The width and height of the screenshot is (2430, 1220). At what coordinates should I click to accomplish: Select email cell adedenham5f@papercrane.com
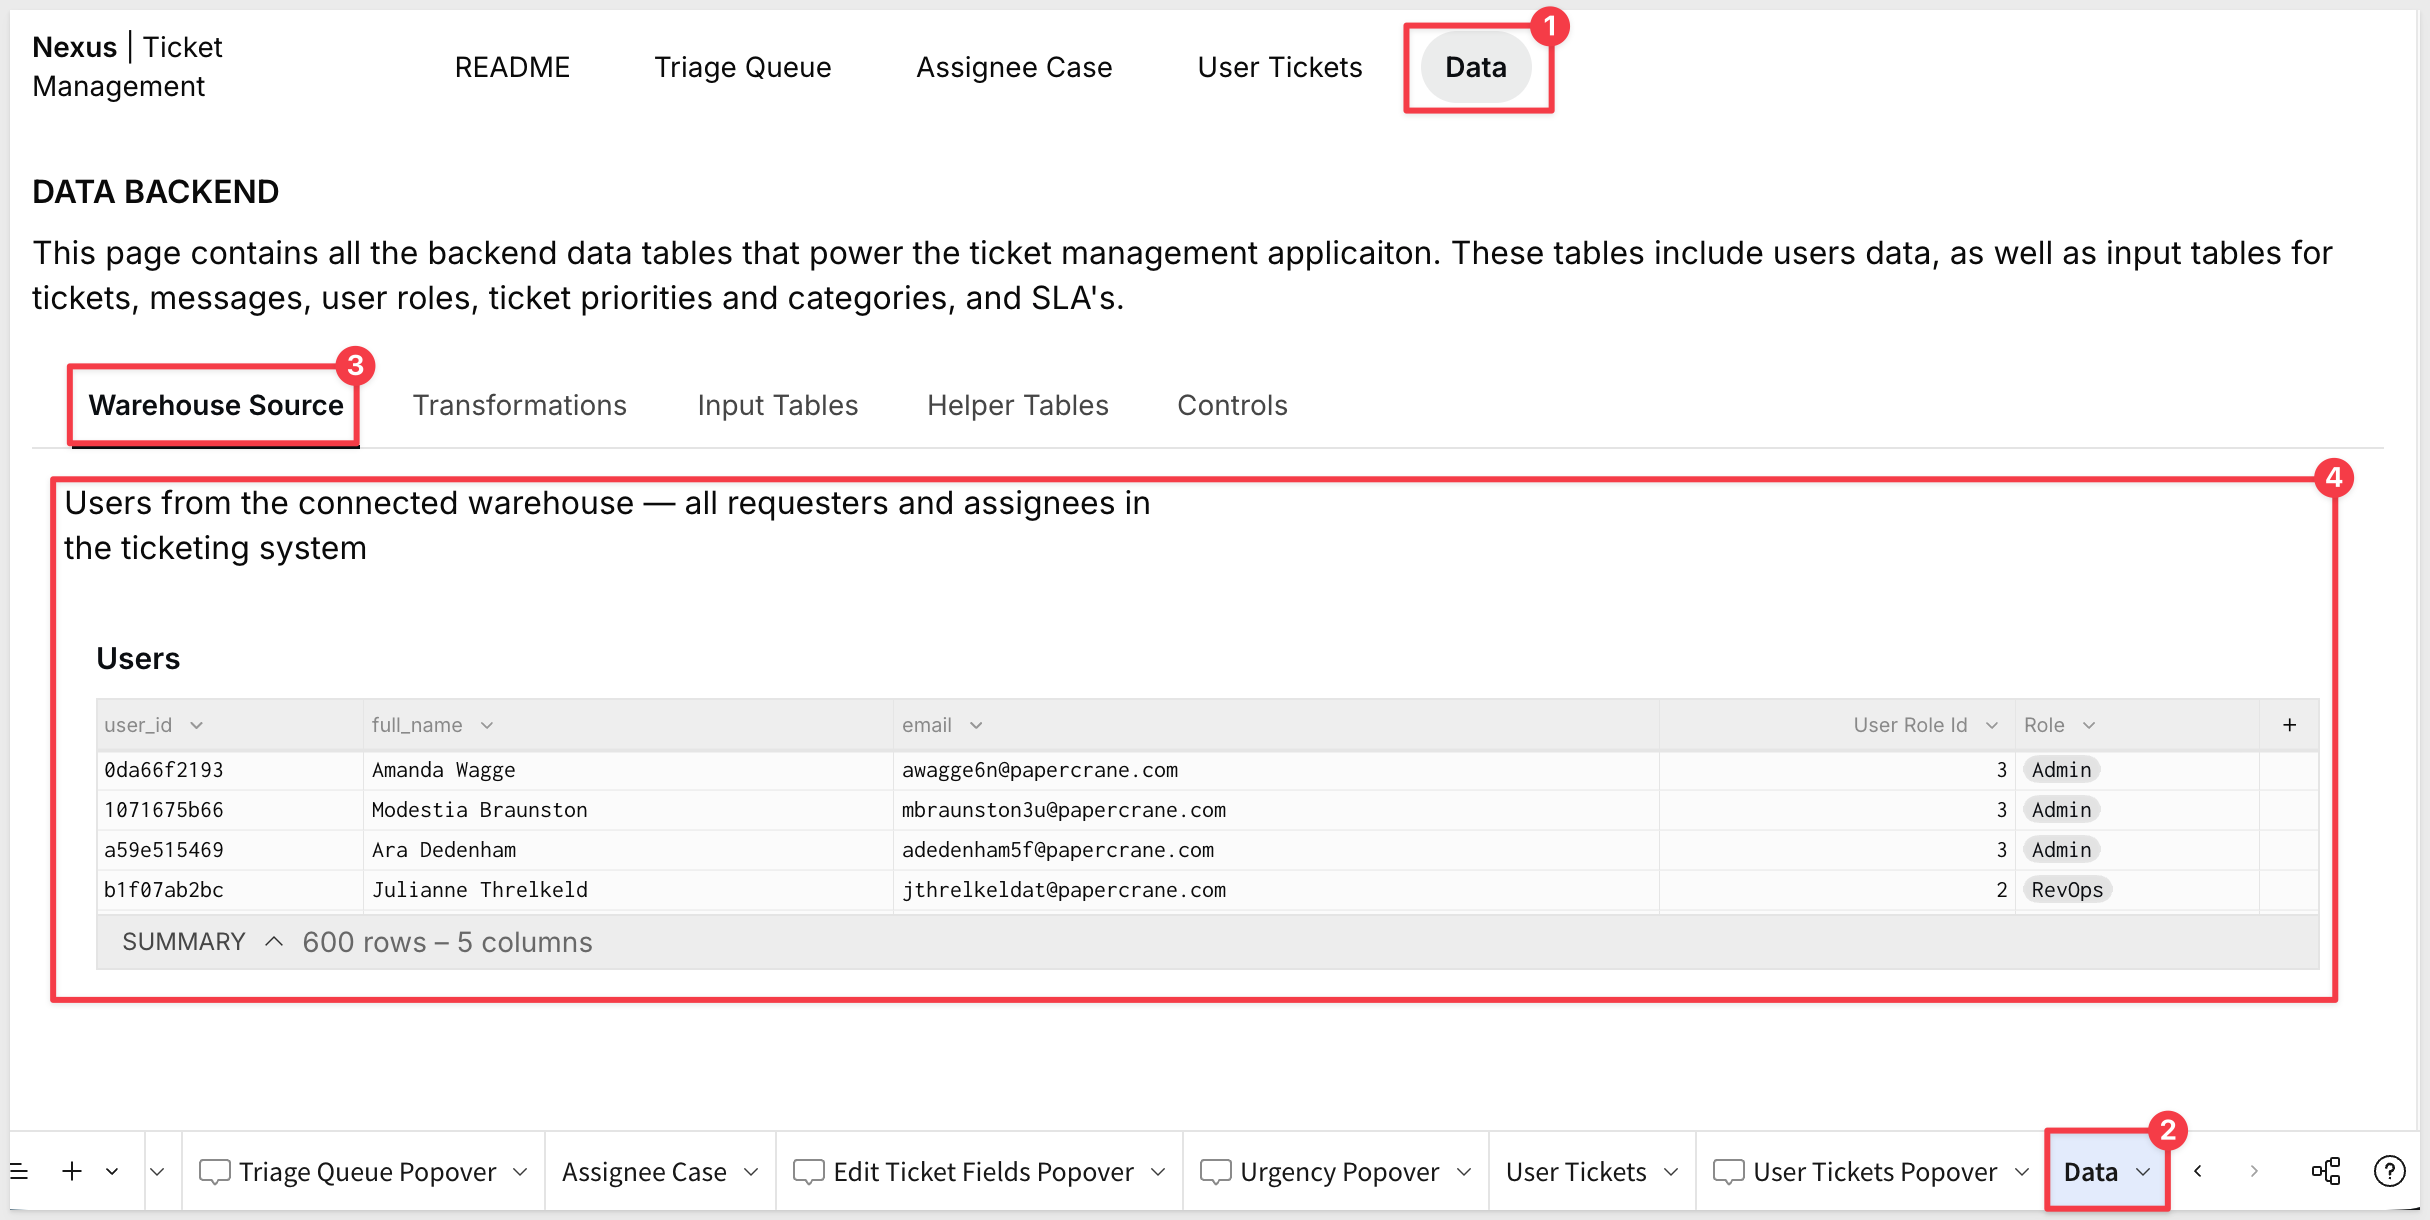pos(1276,850)
